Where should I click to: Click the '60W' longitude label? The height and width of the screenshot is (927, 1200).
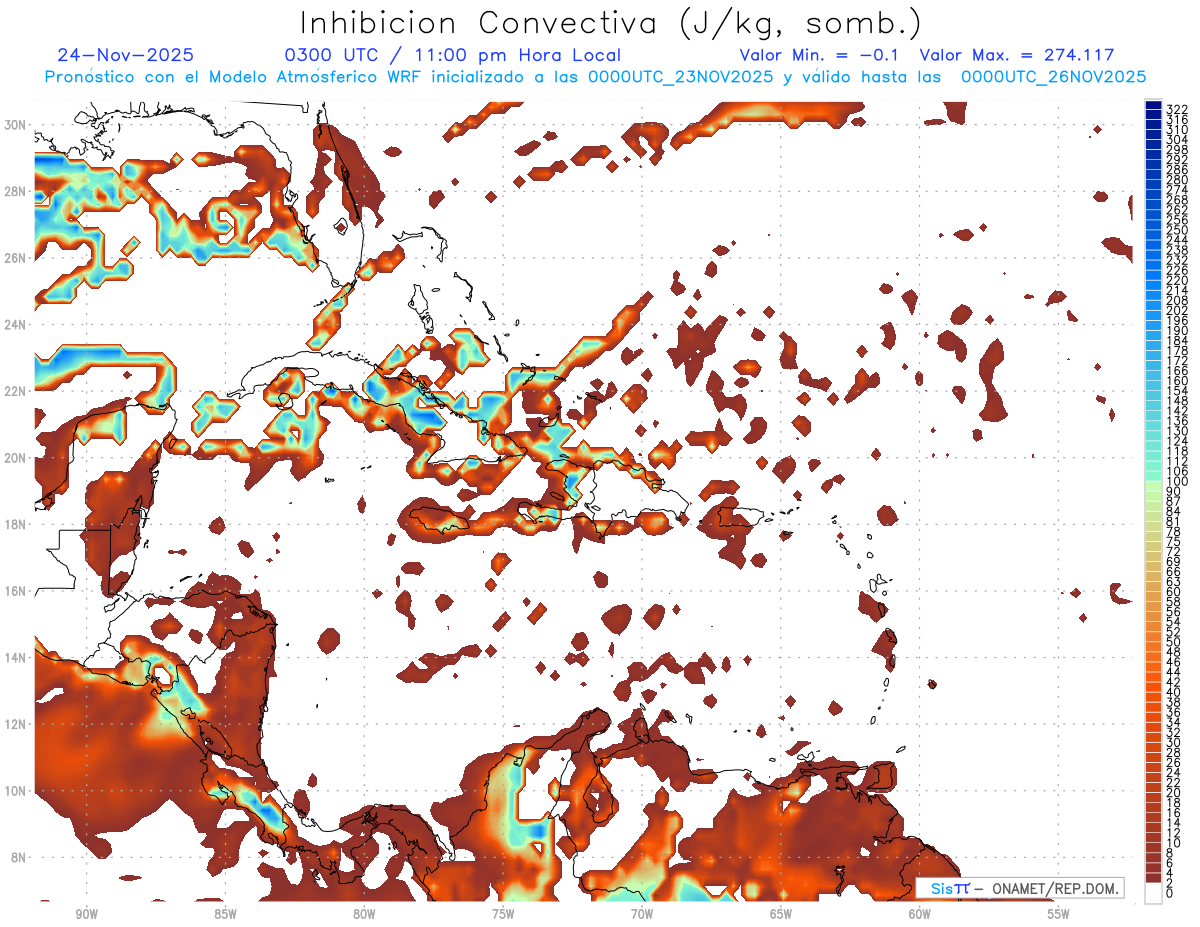[920, 914]
